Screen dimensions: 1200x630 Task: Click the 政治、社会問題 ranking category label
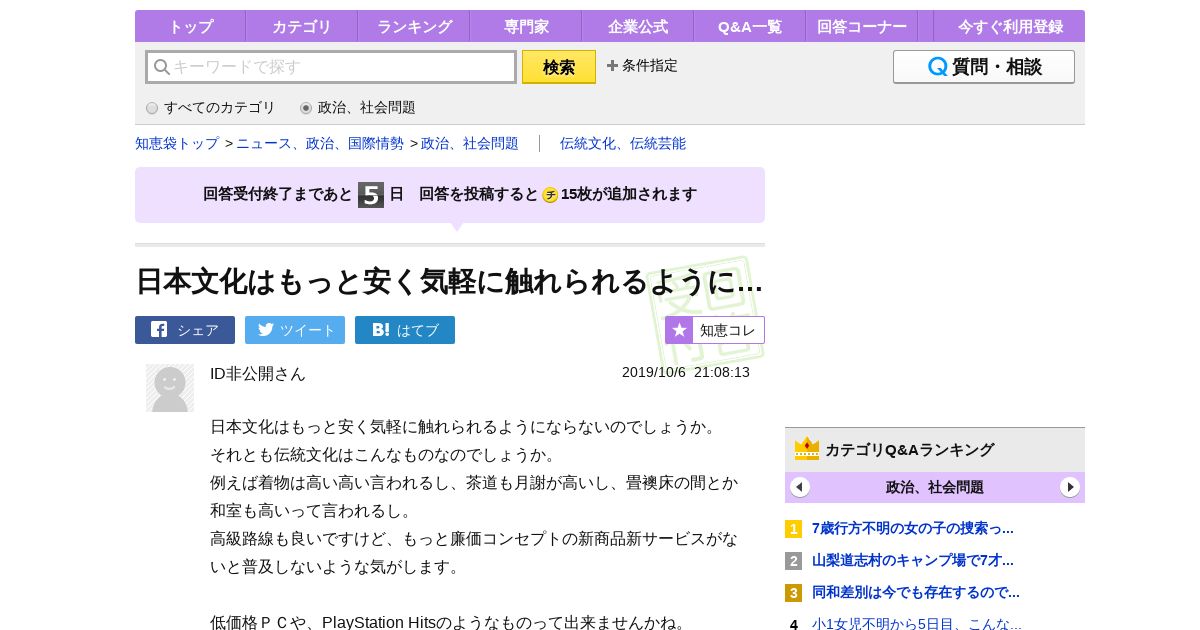pos(935,487)
